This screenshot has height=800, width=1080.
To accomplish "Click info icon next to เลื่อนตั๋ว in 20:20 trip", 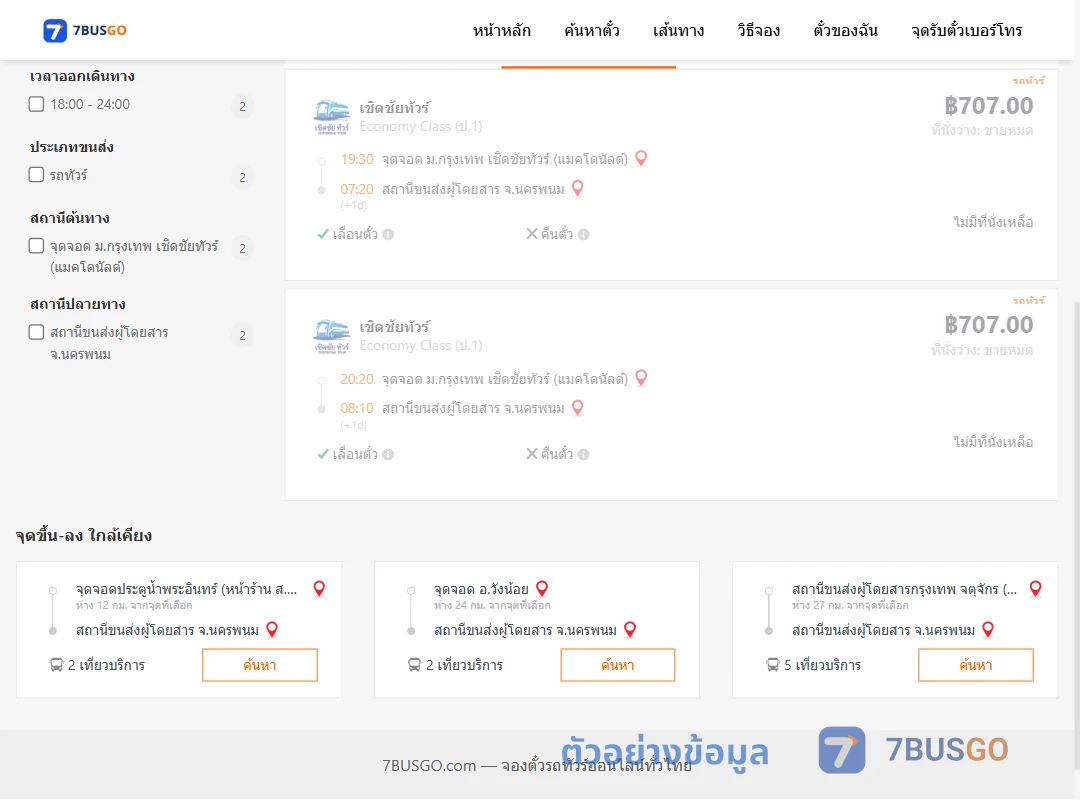I will point(388,454).
